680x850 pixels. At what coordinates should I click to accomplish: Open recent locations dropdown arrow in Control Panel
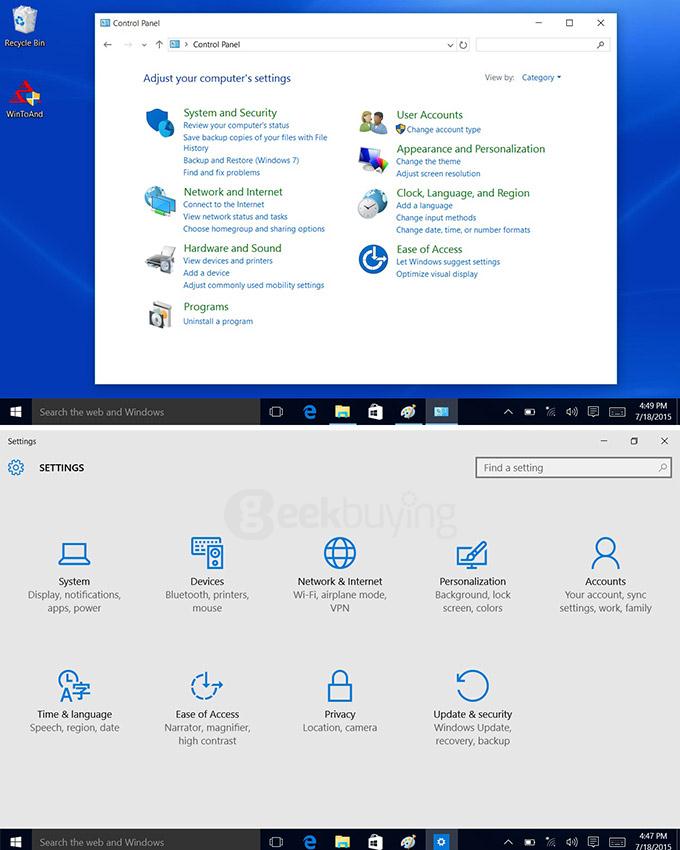pos(144,45)
